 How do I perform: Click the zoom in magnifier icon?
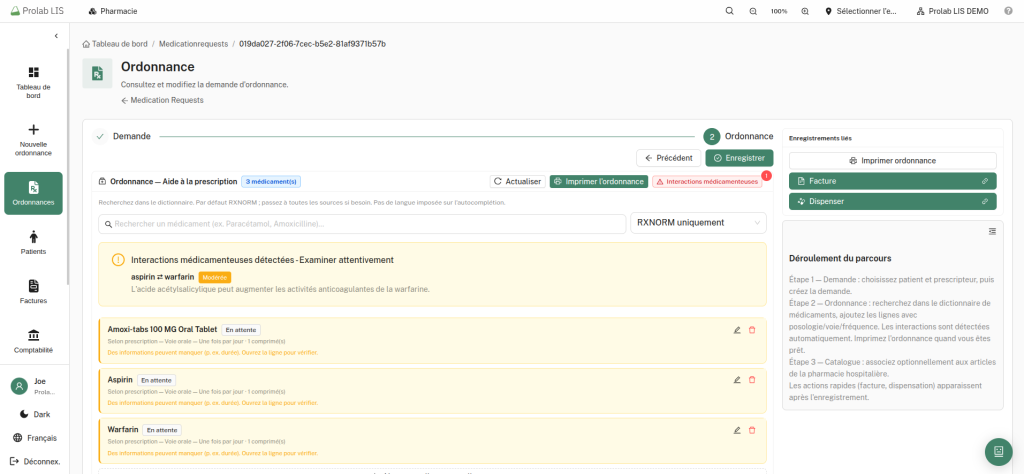[805, 11]
